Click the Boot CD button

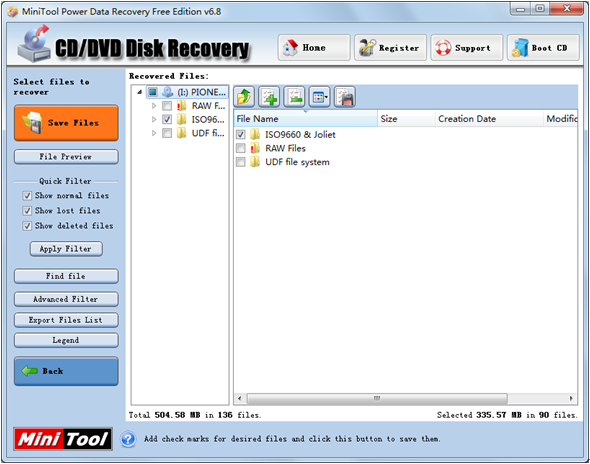click(543, 48)
